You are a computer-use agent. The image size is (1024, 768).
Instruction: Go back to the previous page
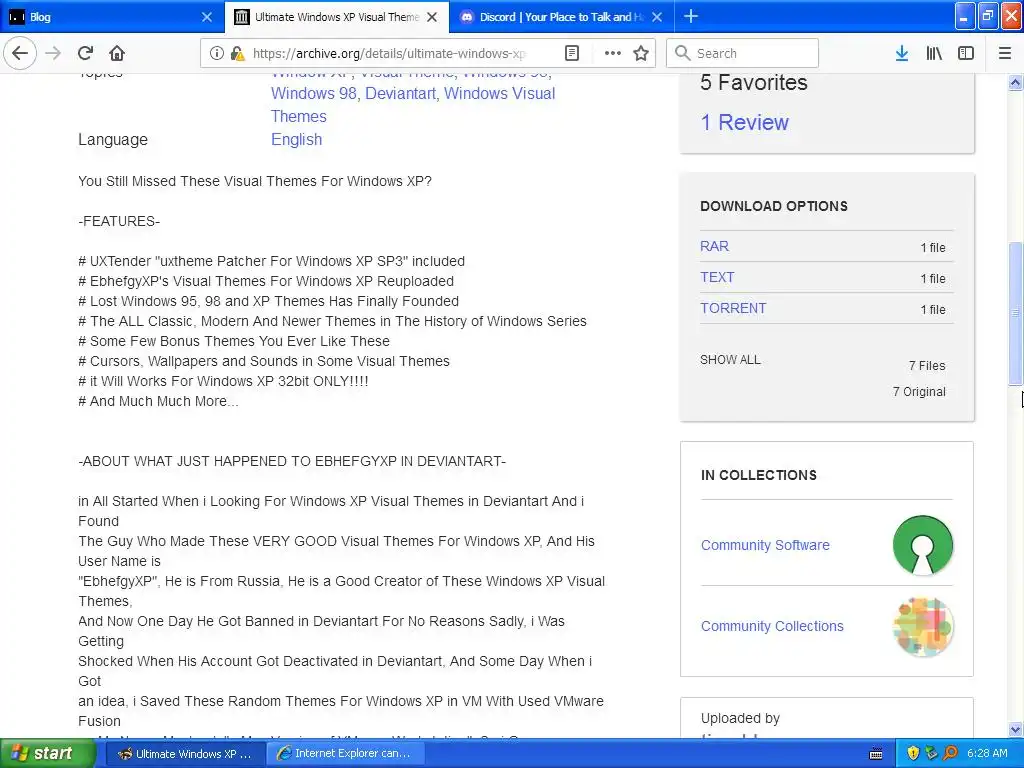tap(20, 53)
